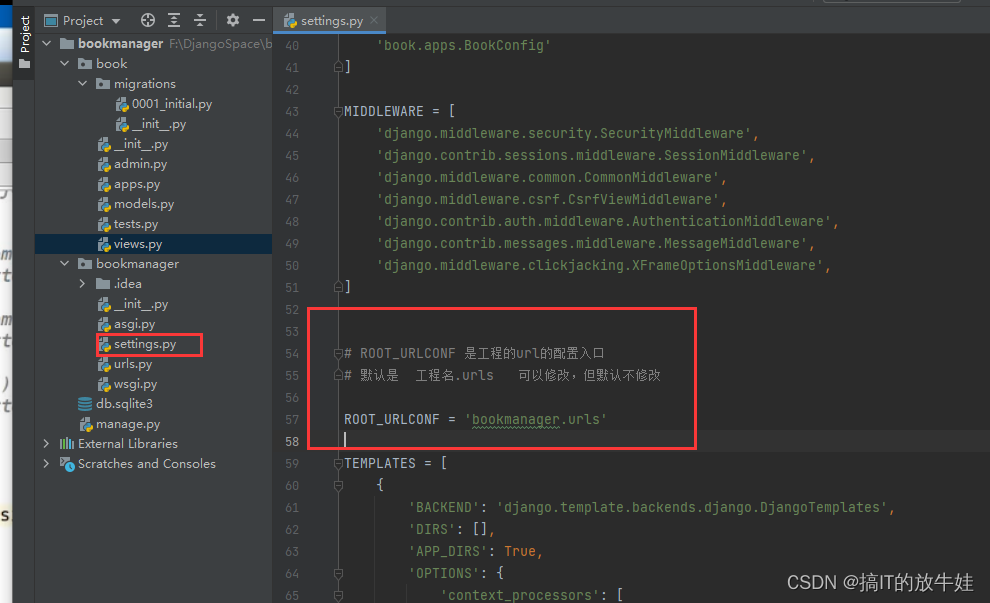Click the book folder icon
This screenshot has width=990, height=603.
85,64
